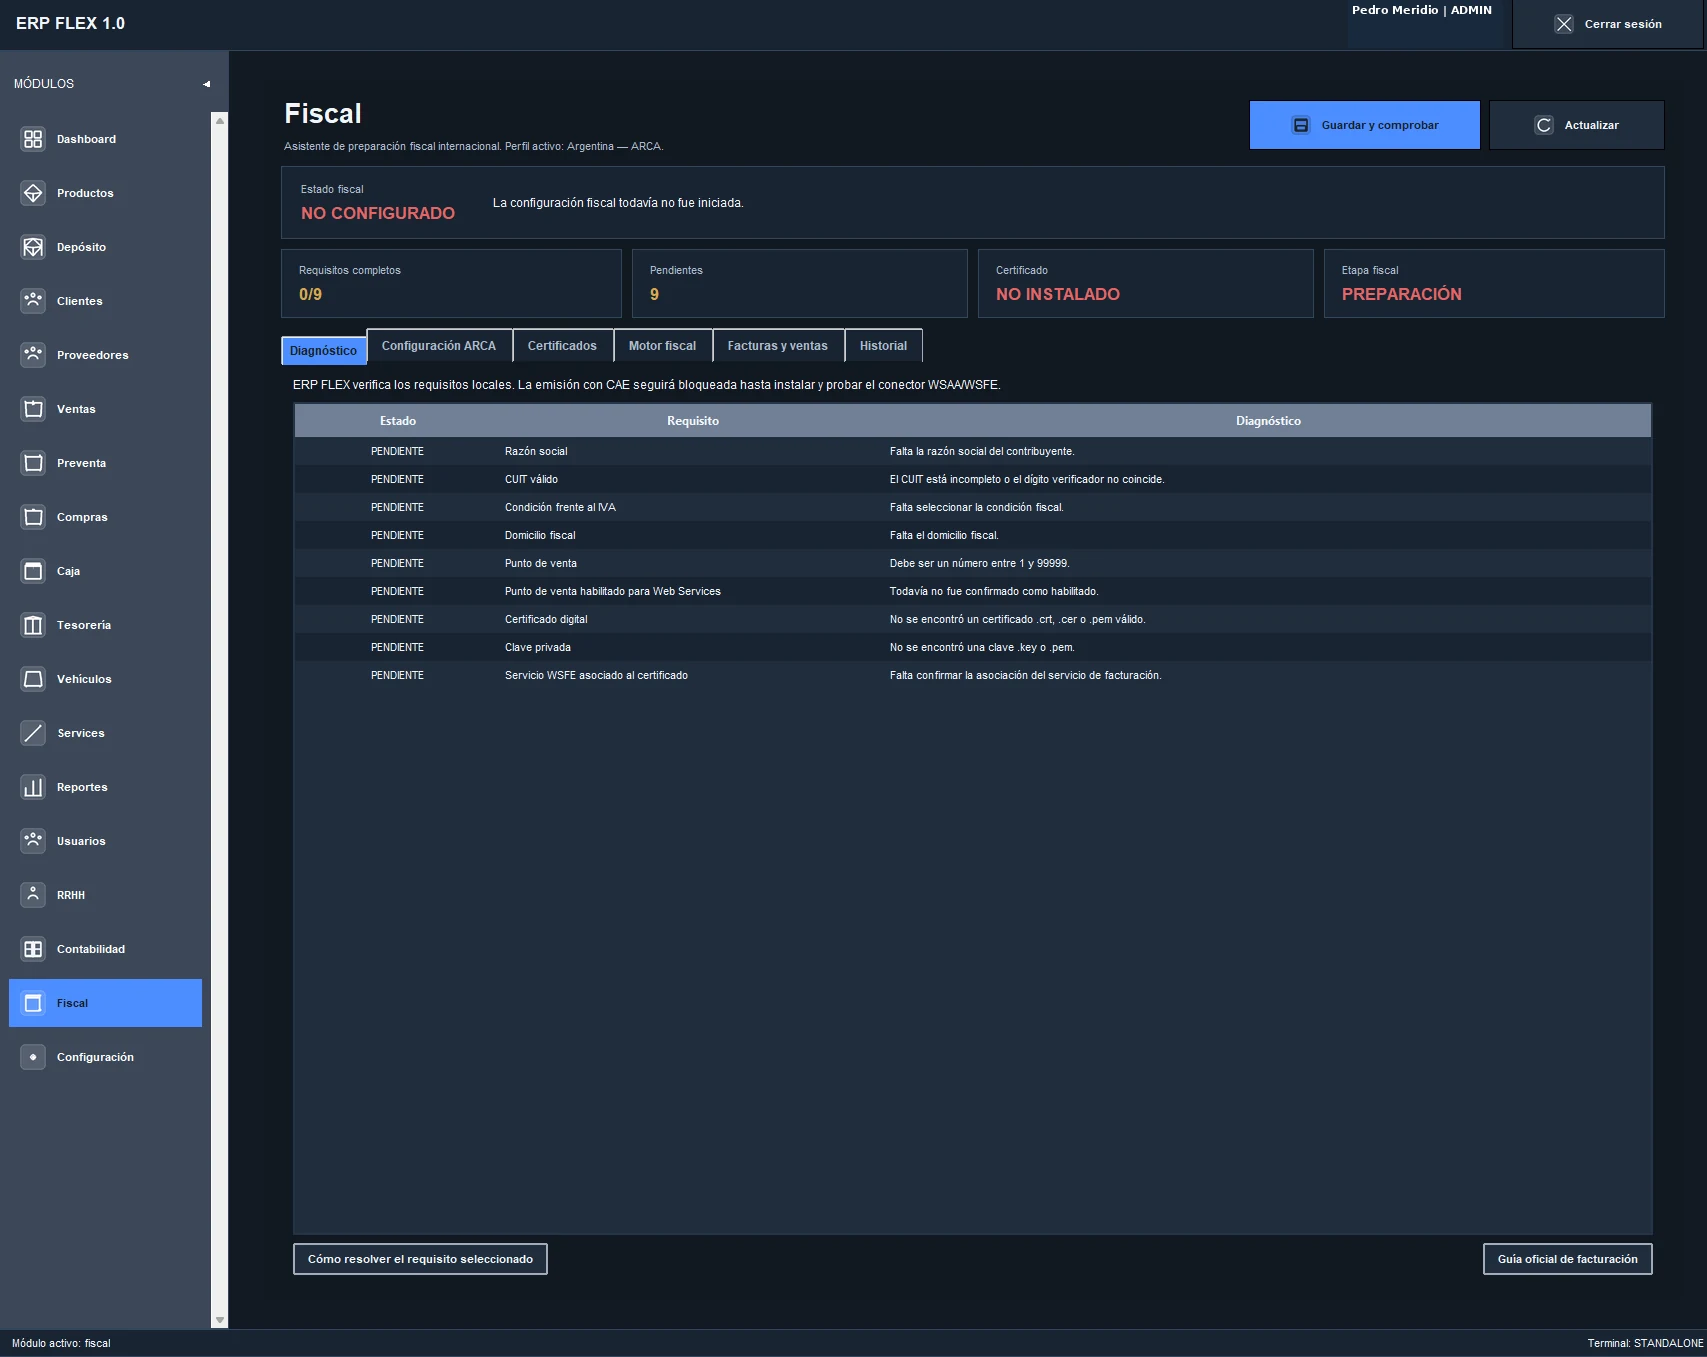
Task: Click the Services sidebar icon
Action: pyautogui.click(x=33, y=733)
